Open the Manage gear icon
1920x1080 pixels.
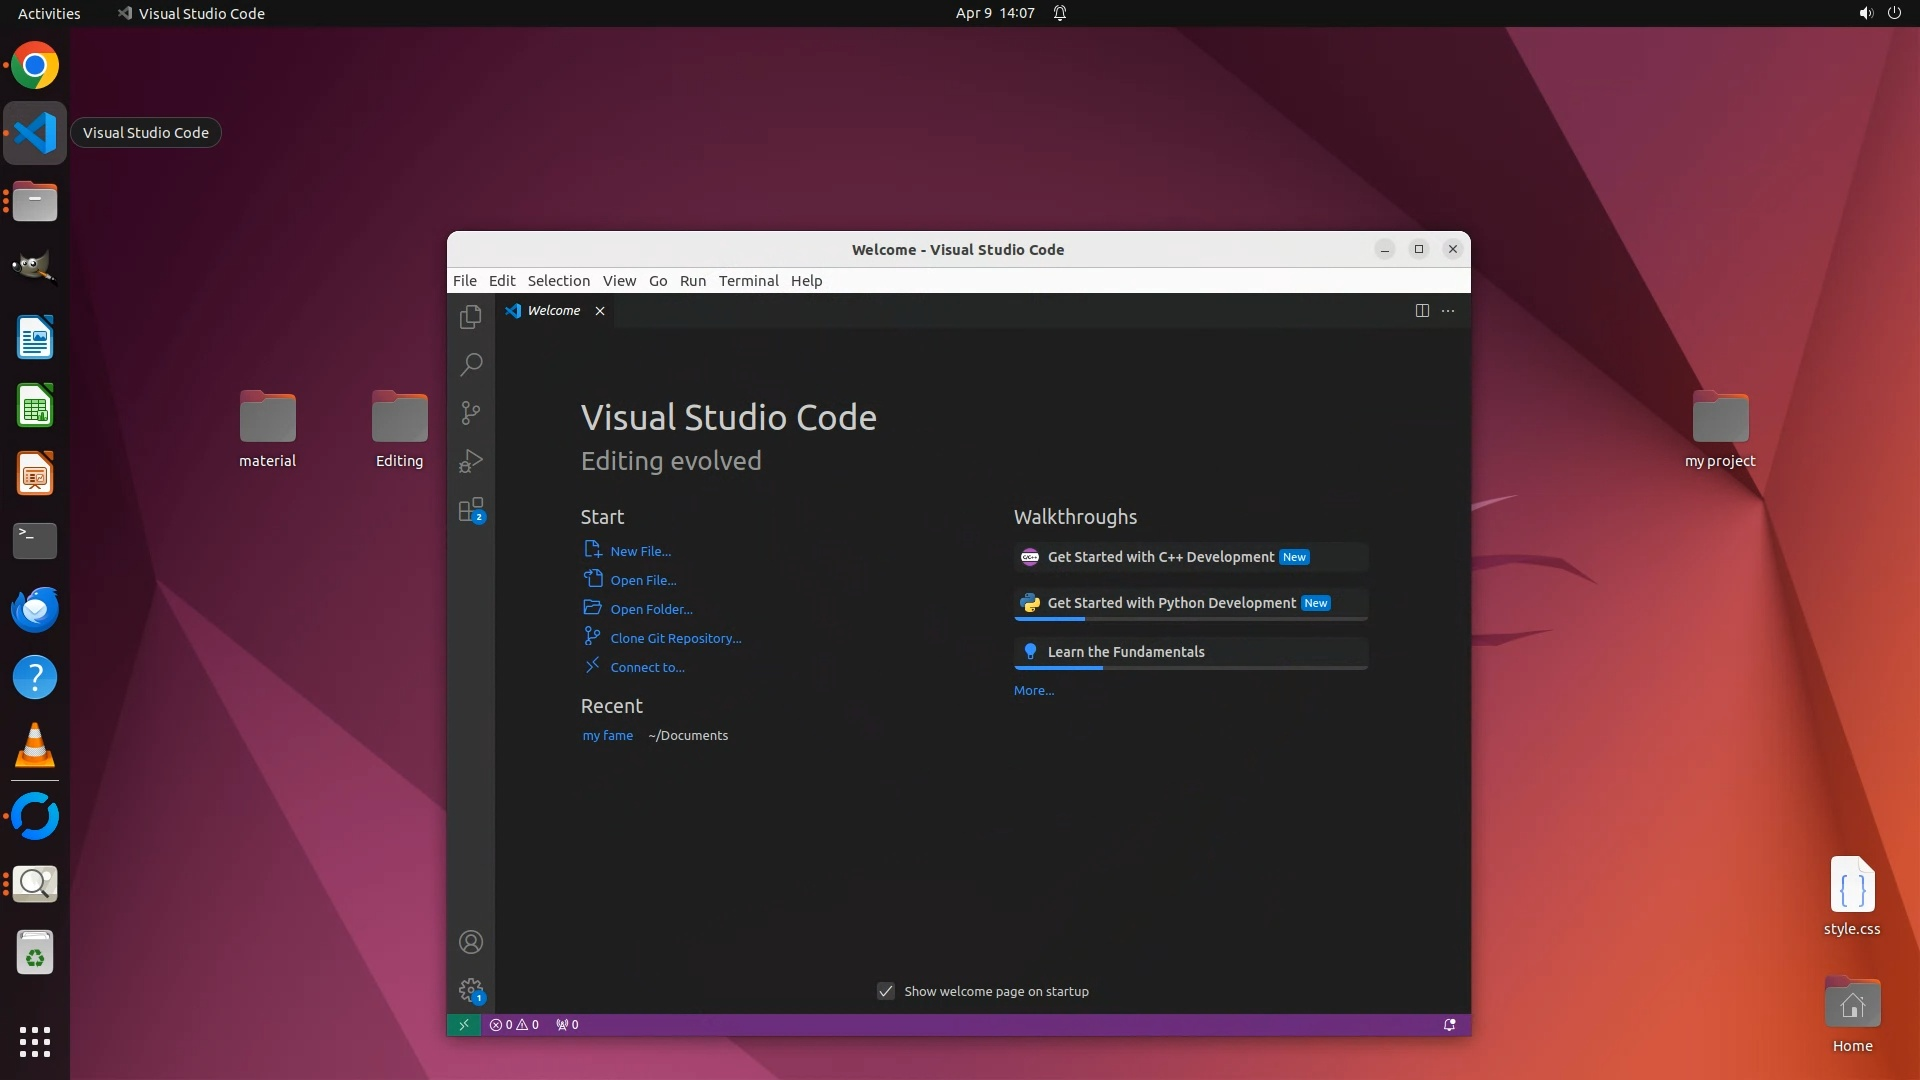[x=471, y=990]
